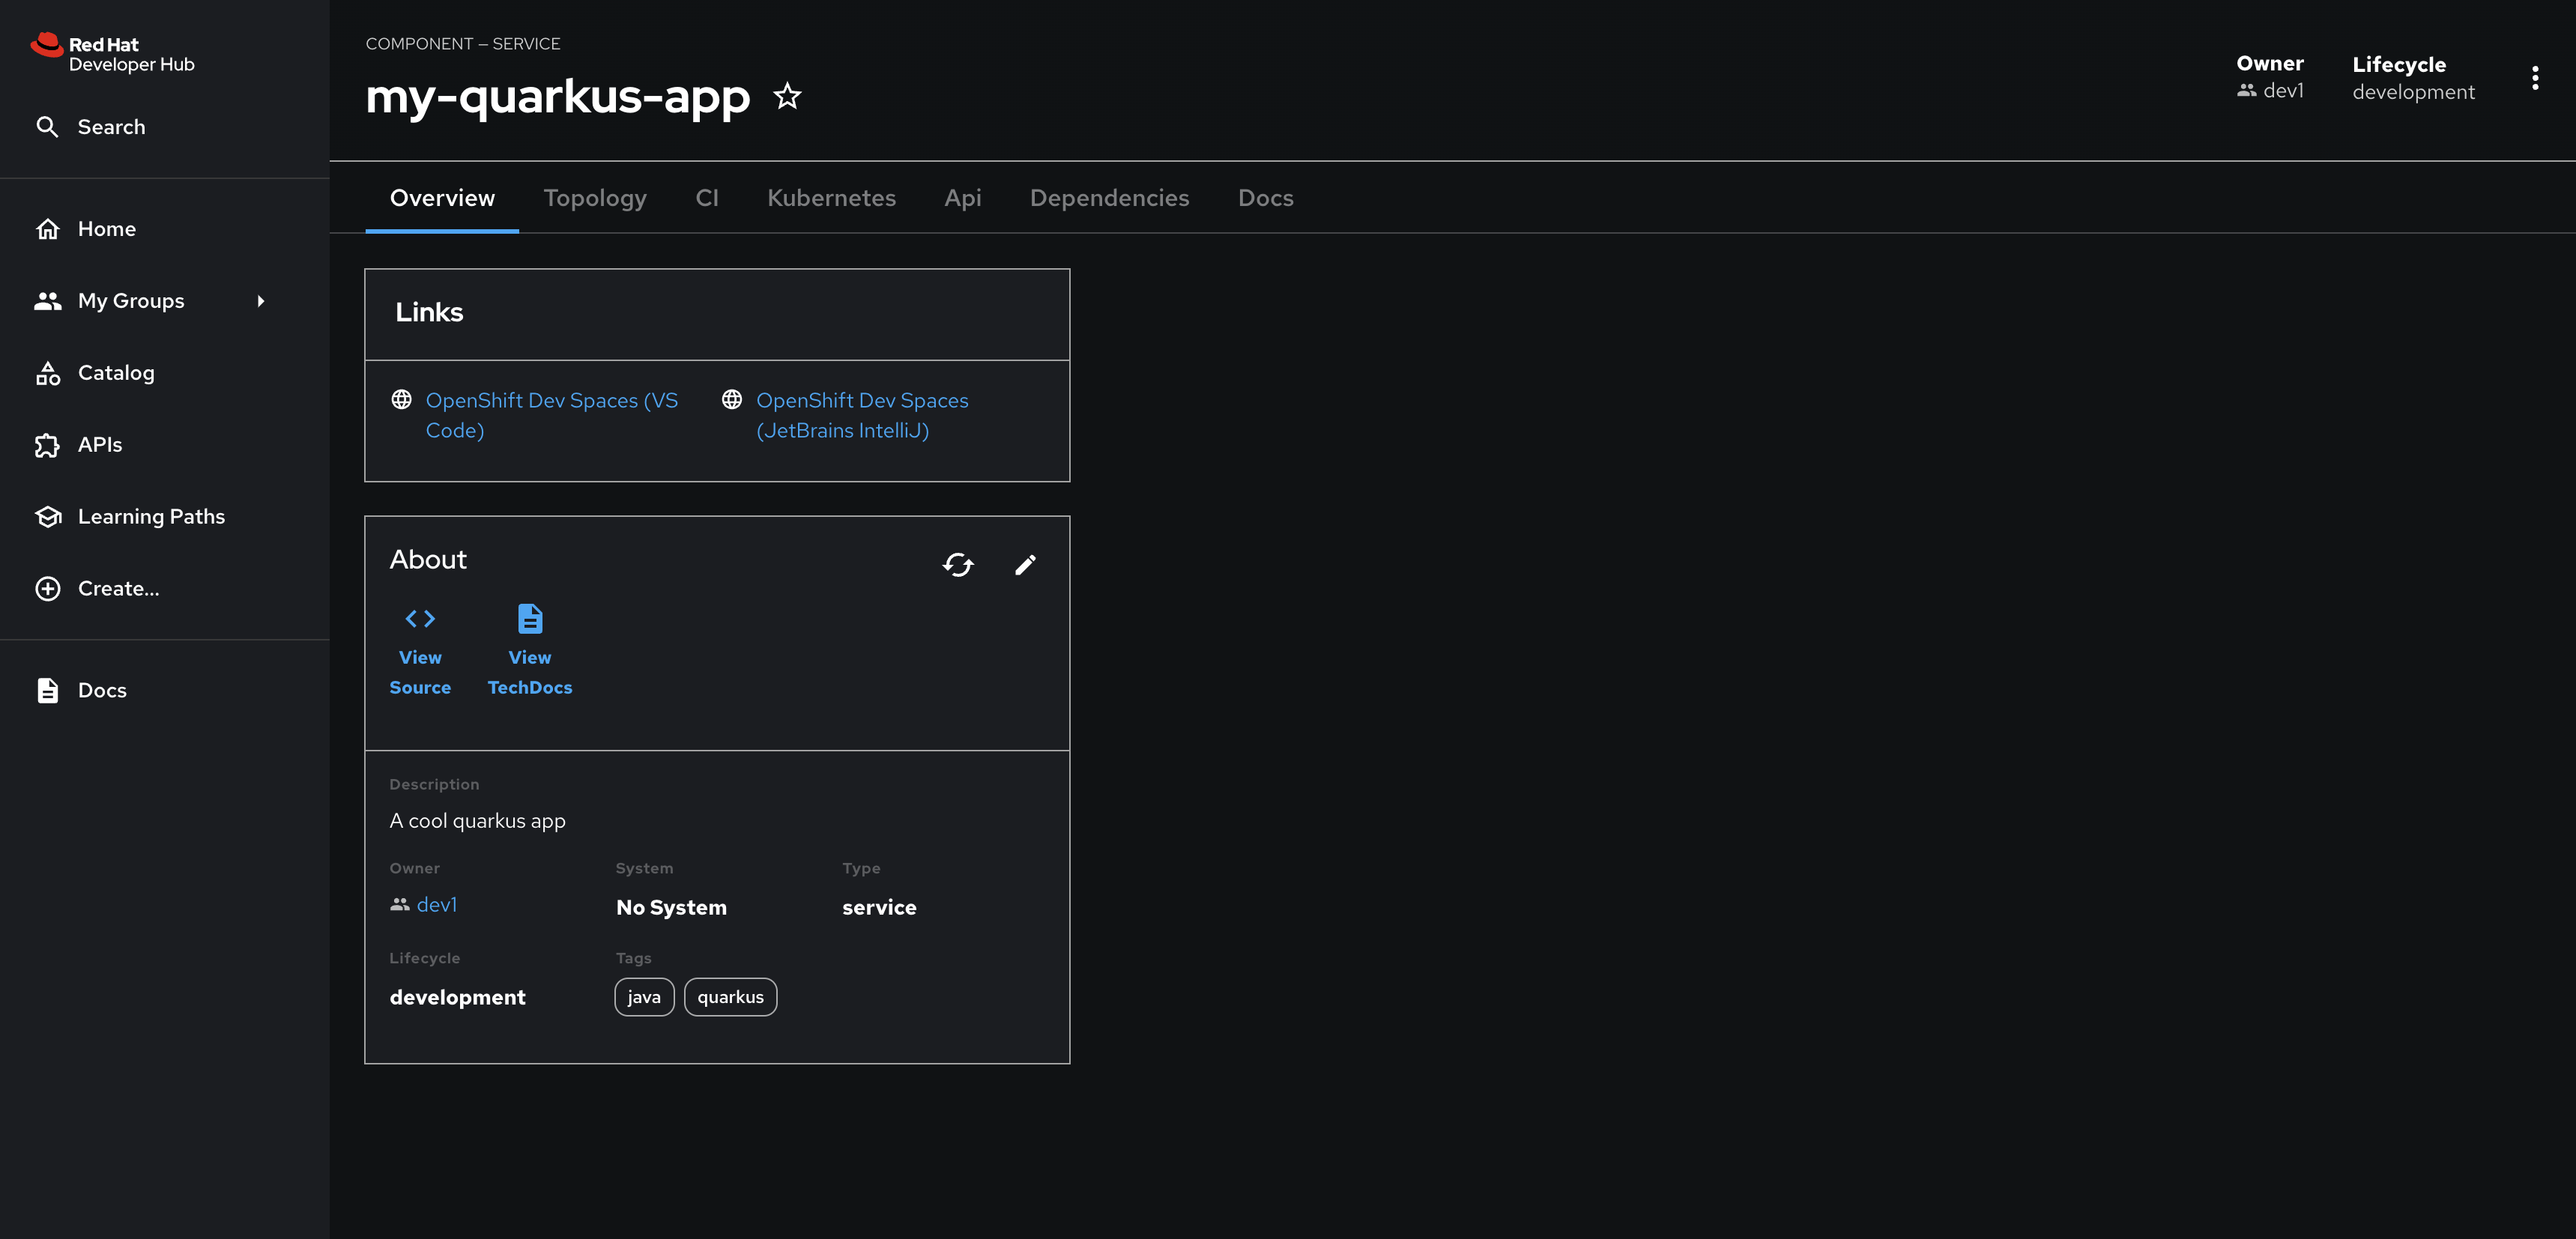Switch to the Kubernetes tab
The image size is (2576, 1239).
point(831,197)
